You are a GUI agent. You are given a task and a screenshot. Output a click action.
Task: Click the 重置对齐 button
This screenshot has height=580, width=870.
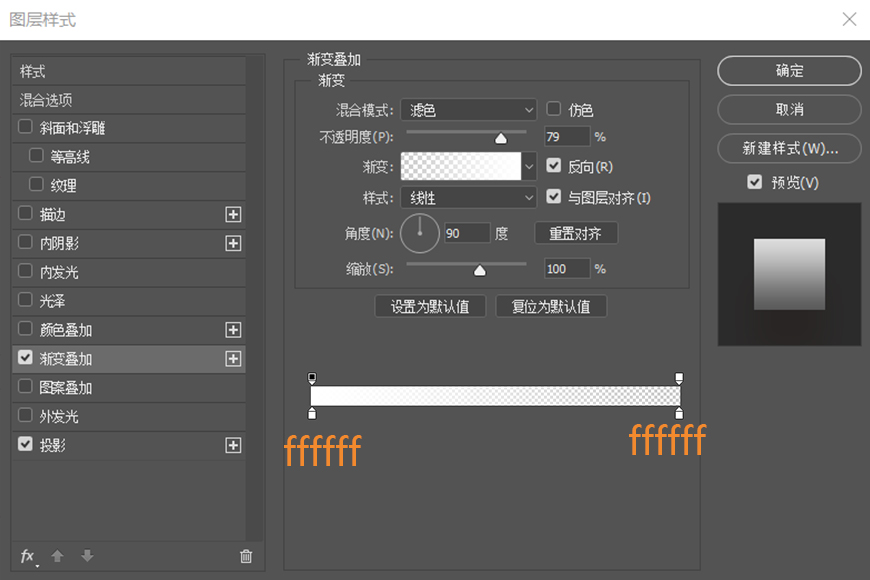pos(576,232)
